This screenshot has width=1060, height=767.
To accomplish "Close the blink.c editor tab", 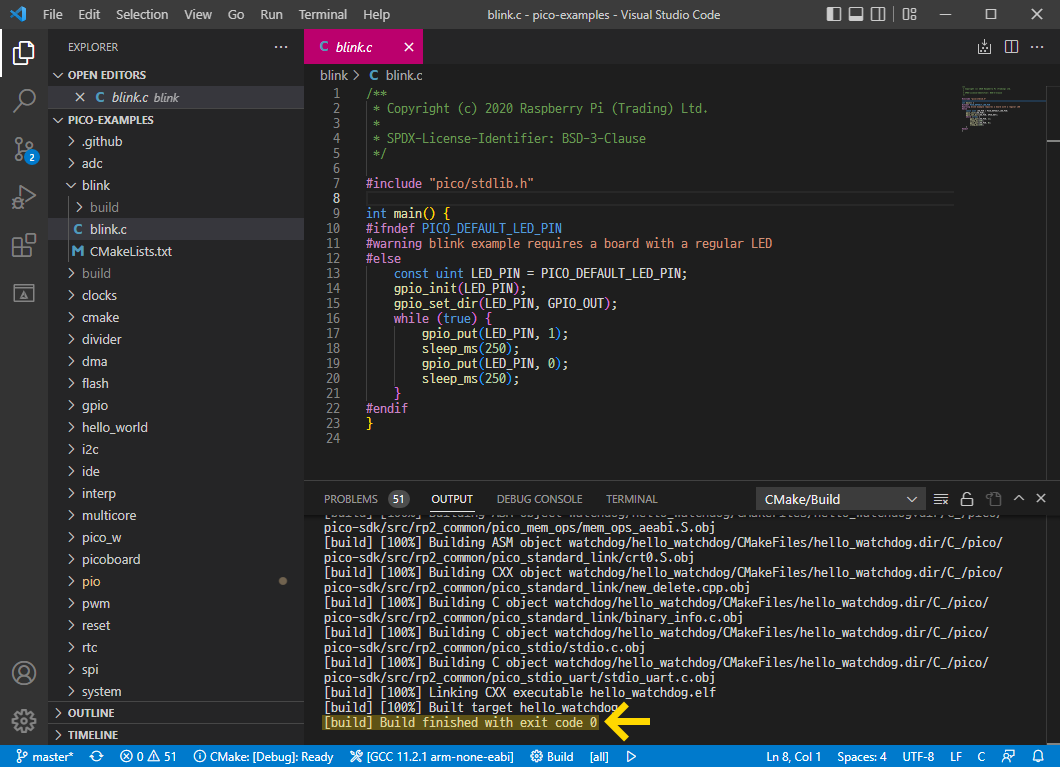I will point(409,47).
